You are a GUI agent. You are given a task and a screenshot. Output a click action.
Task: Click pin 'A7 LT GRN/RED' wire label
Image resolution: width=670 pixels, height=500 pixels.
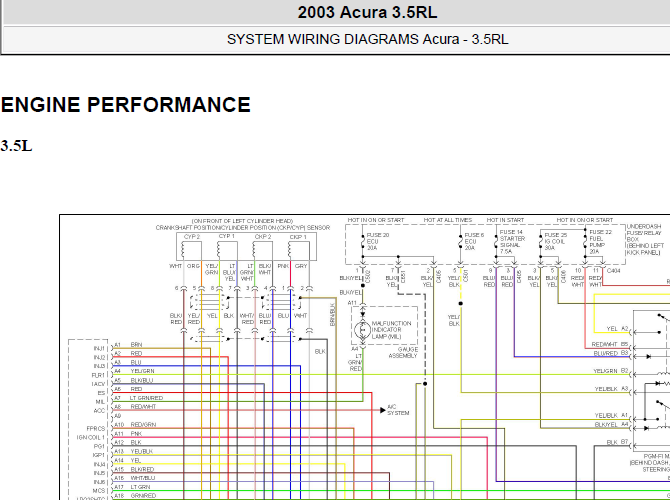pyautogui.click(x=138, y=398)
